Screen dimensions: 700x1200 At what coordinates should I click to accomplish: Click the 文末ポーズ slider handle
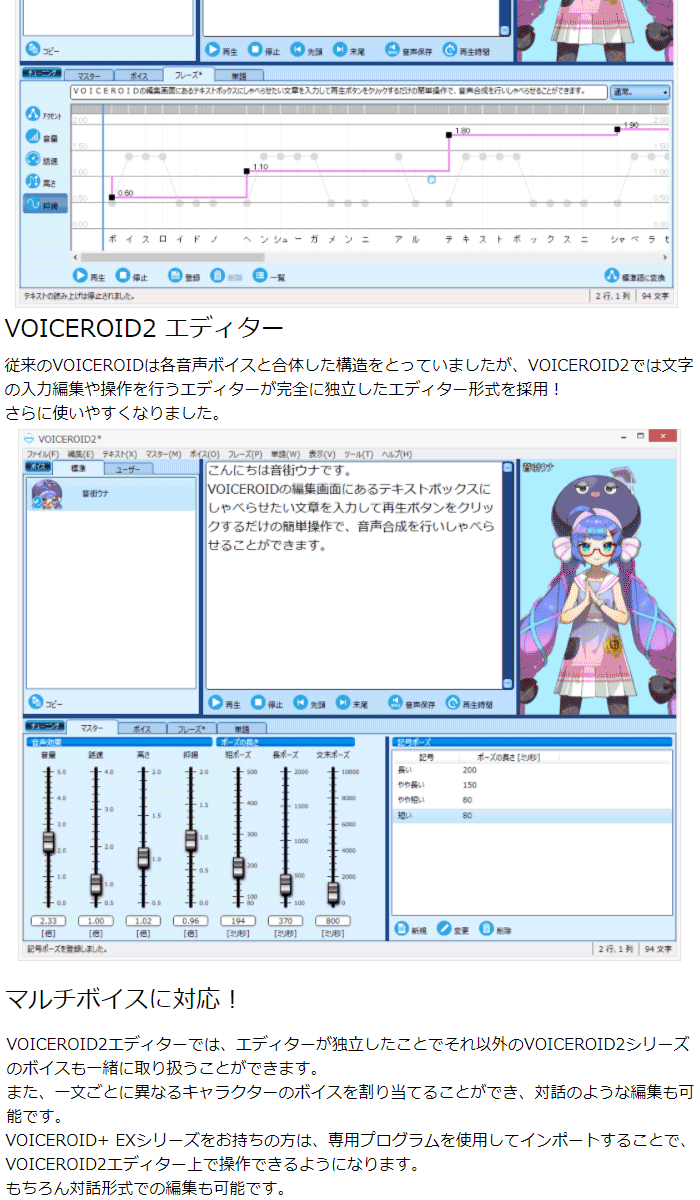tap(333, 893)
